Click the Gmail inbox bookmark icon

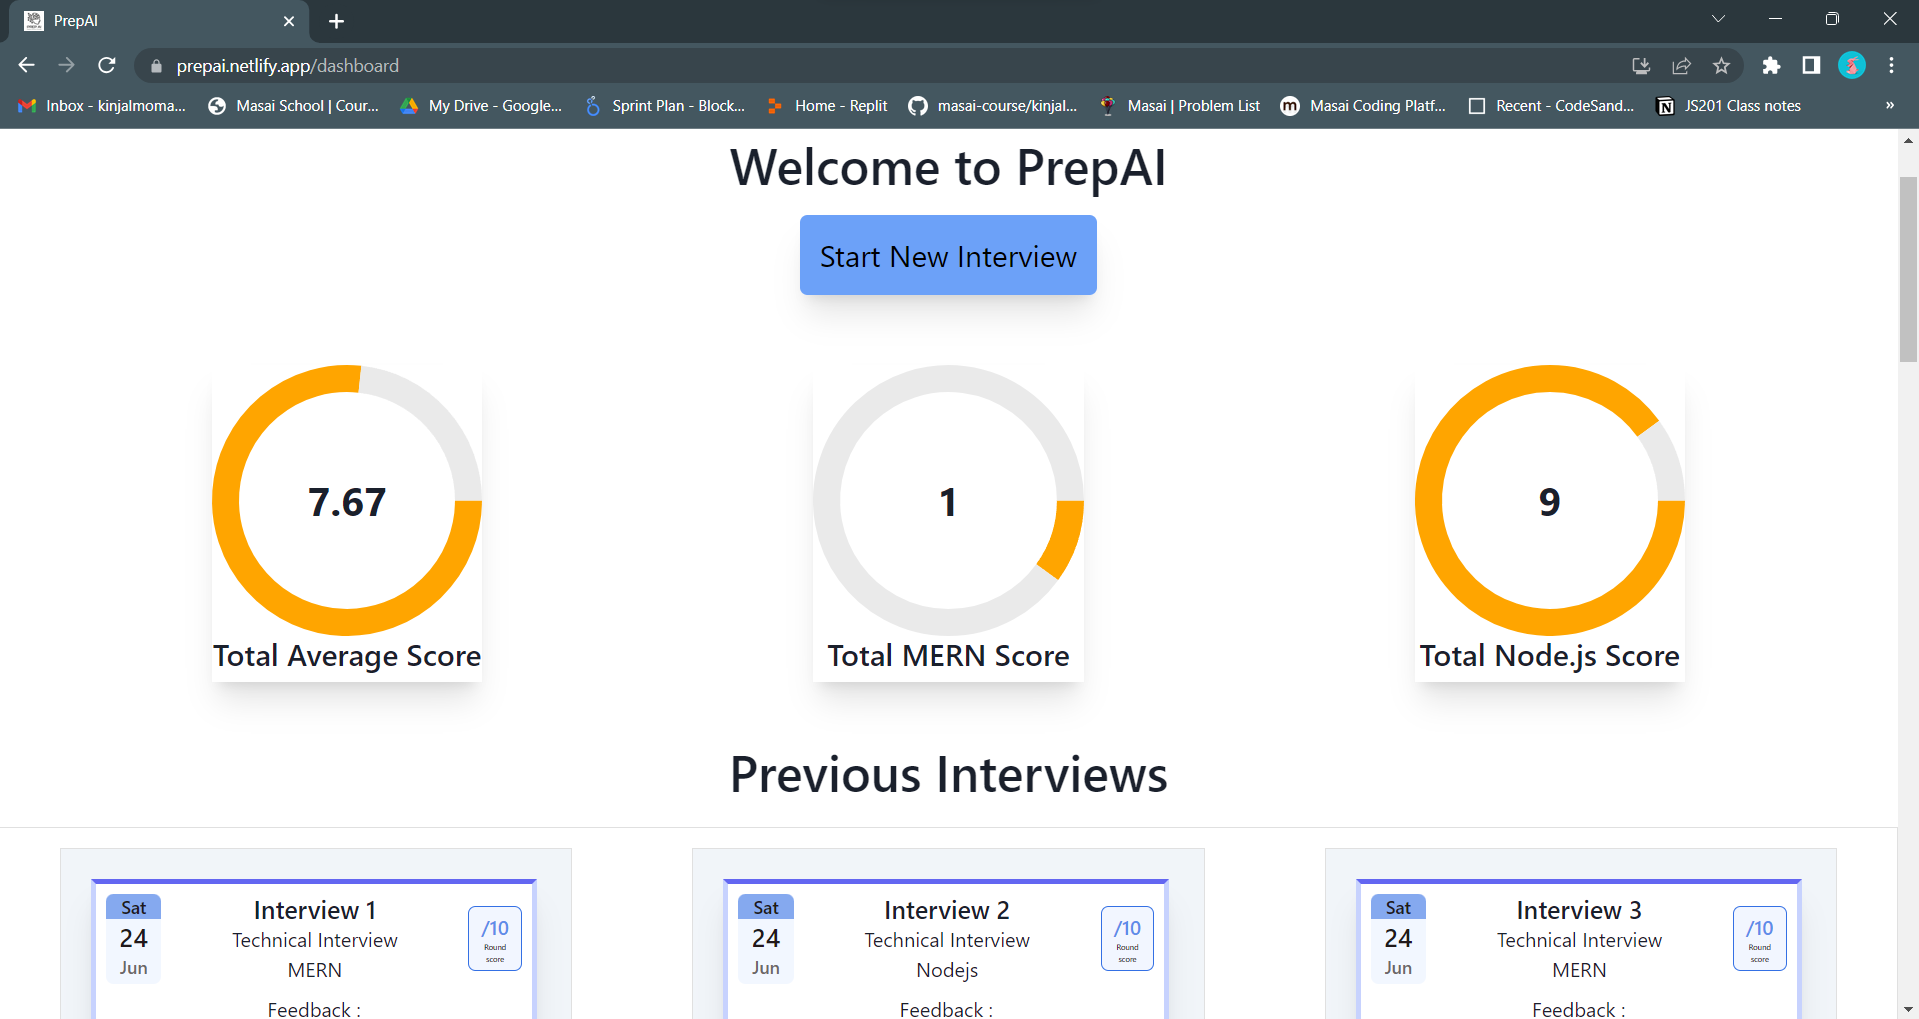click(26, 105)
